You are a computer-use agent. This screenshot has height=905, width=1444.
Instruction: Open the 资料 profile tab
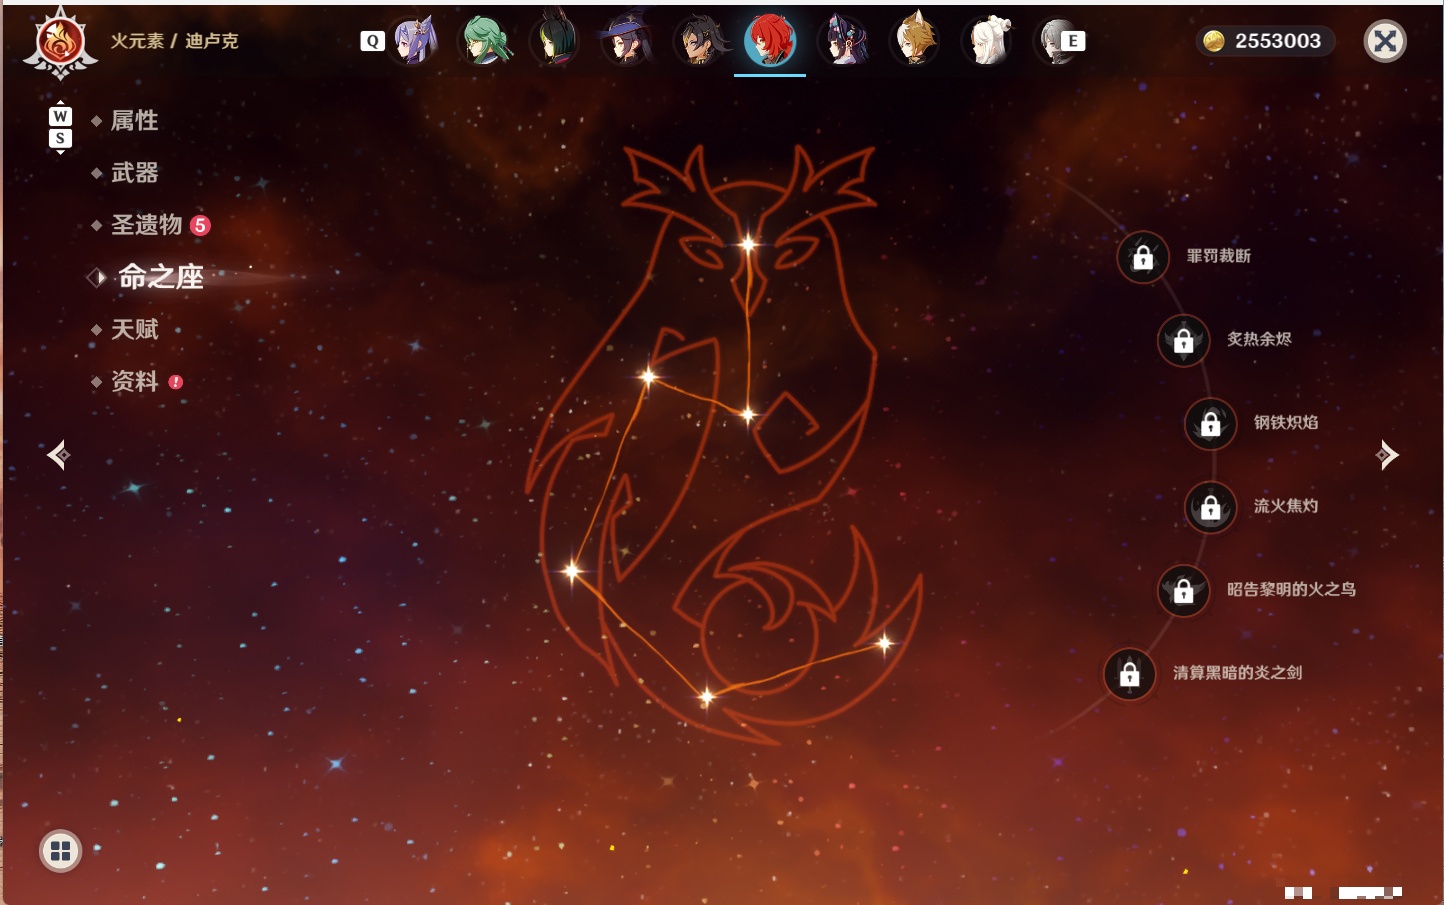click(134, 381)
